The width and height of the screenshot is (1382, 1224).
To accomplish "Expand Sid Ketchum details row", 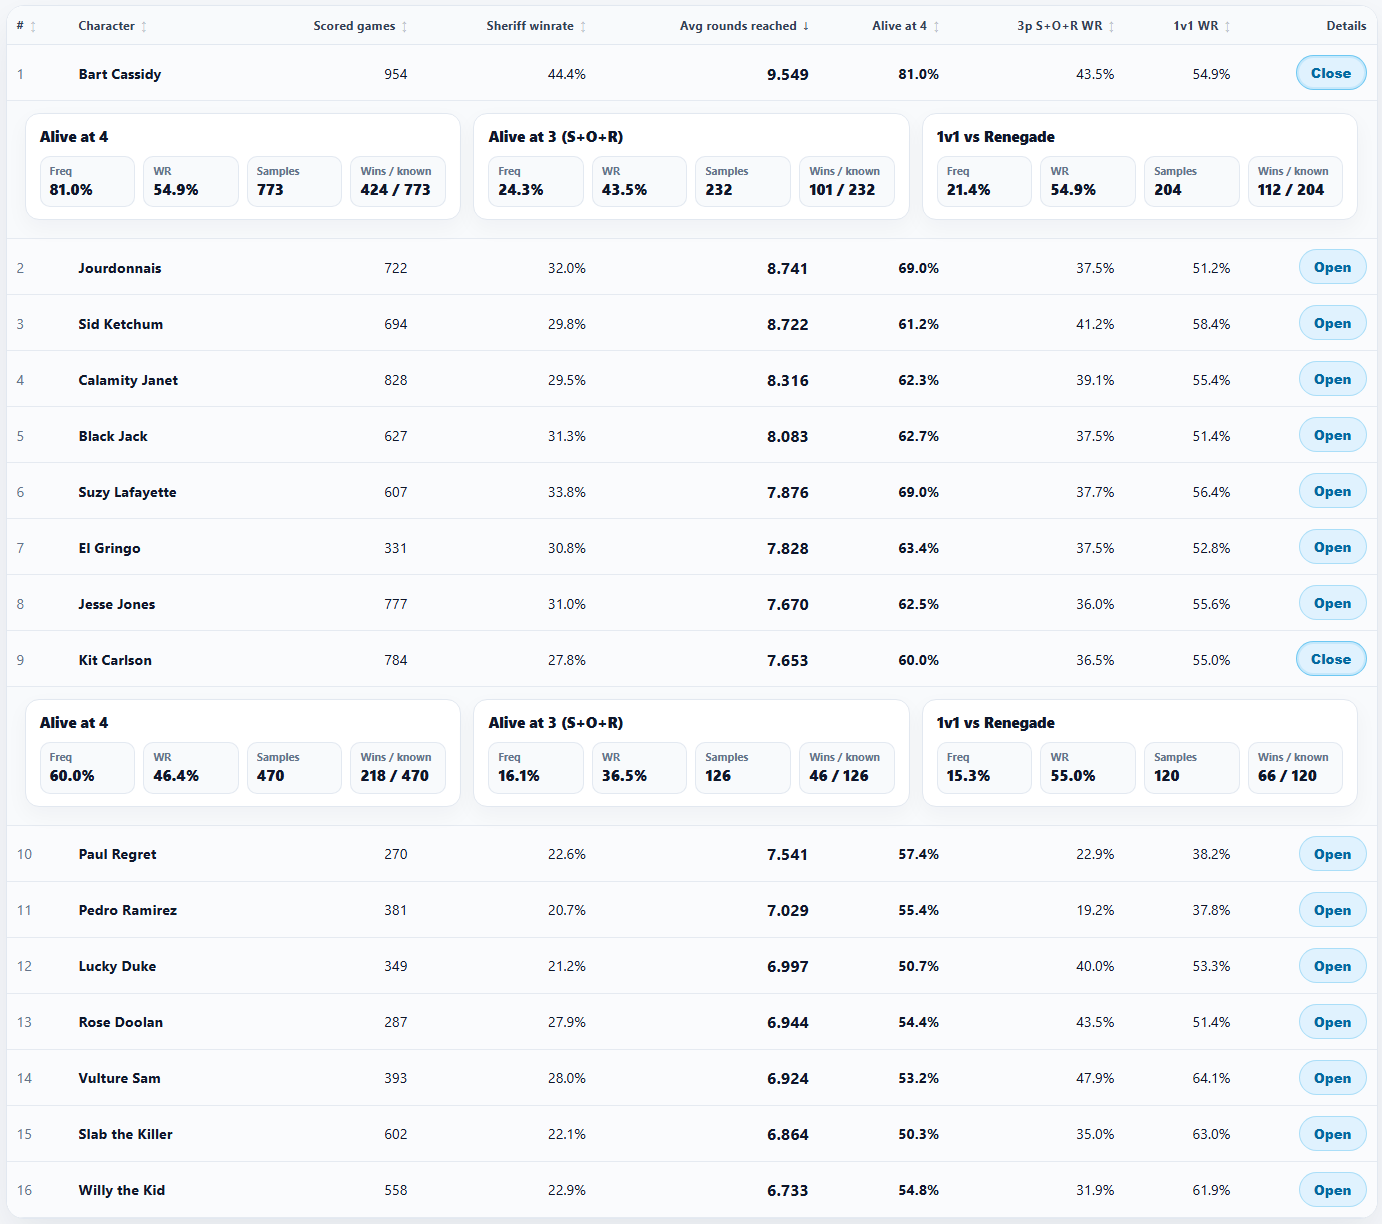I will click(1332, 323).
